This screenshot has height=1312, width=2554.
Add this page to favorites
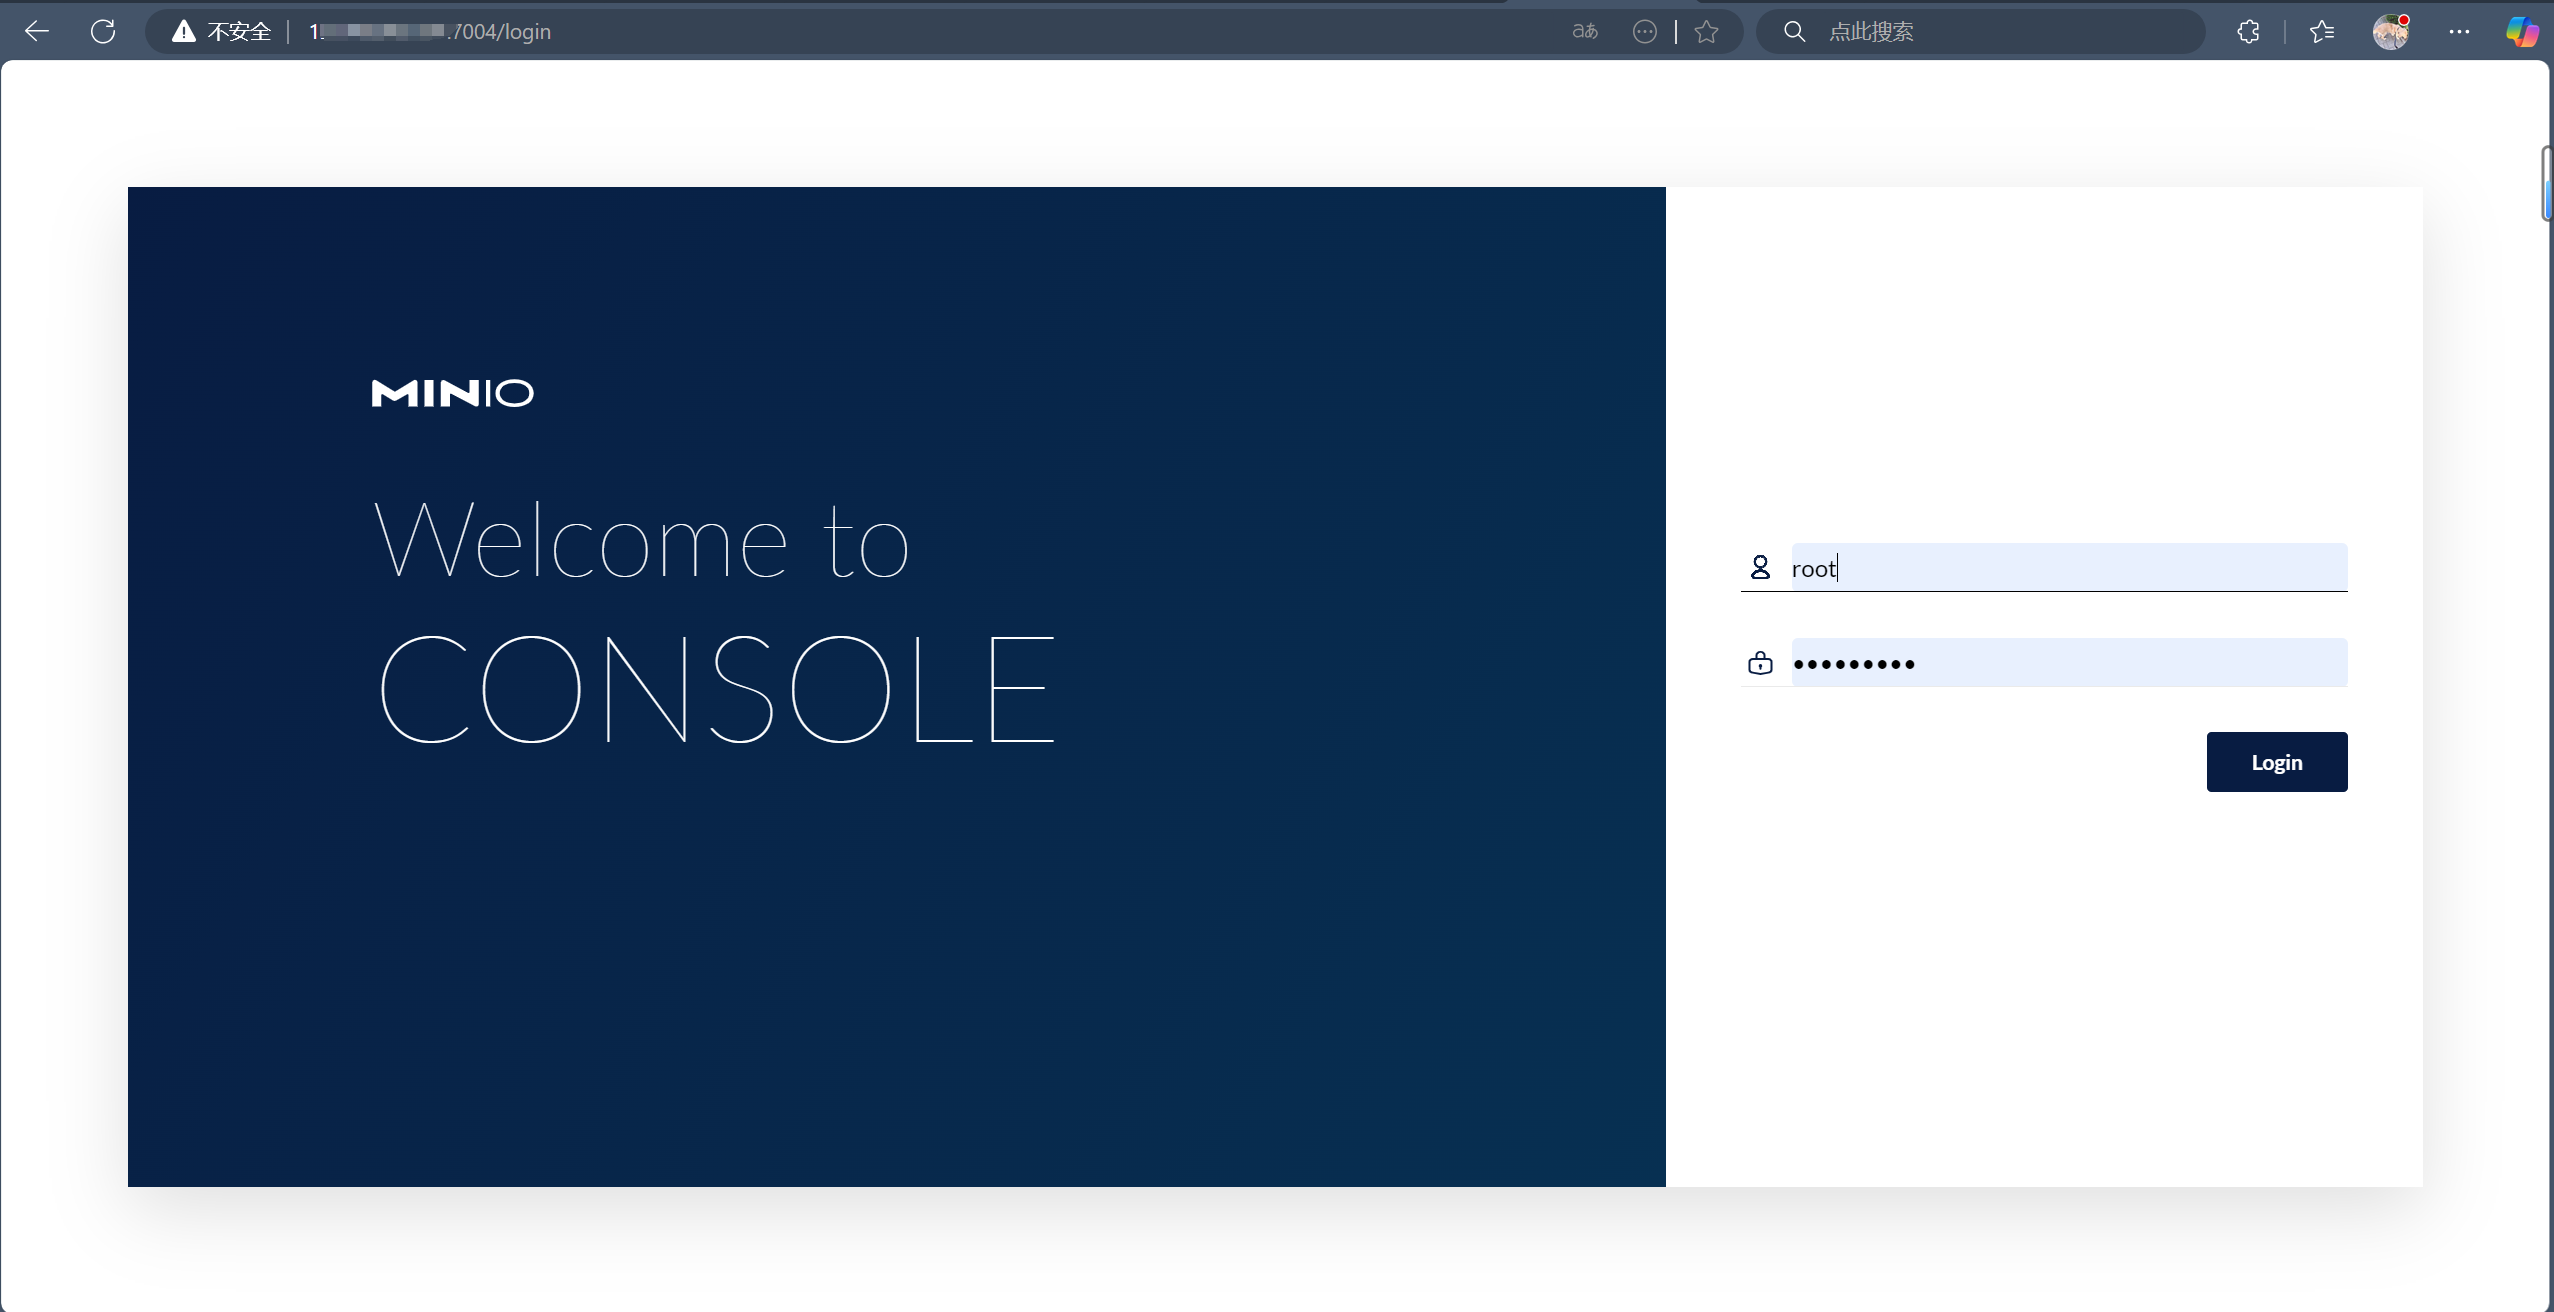(1706, 31)
